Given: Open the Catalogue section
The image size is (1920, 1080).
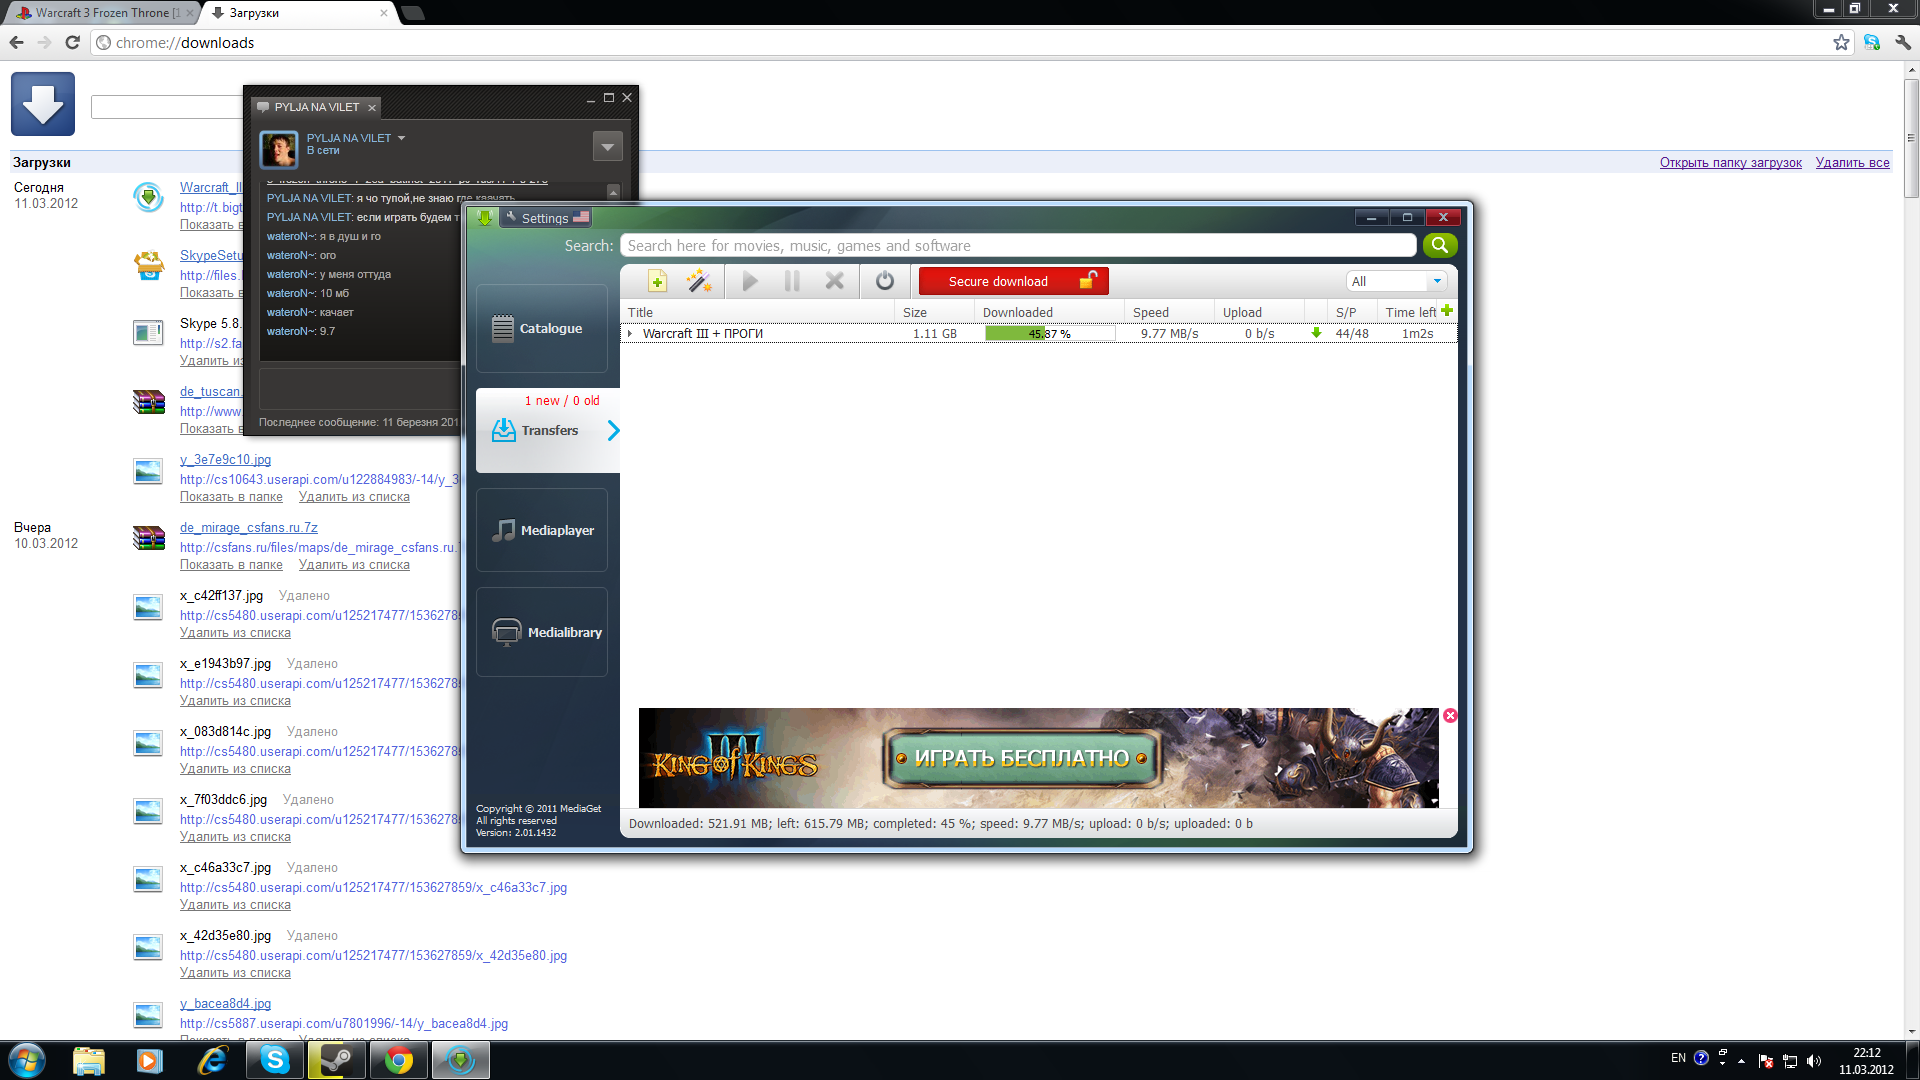Looking at the screenshot, I should [x=542, y=328].
